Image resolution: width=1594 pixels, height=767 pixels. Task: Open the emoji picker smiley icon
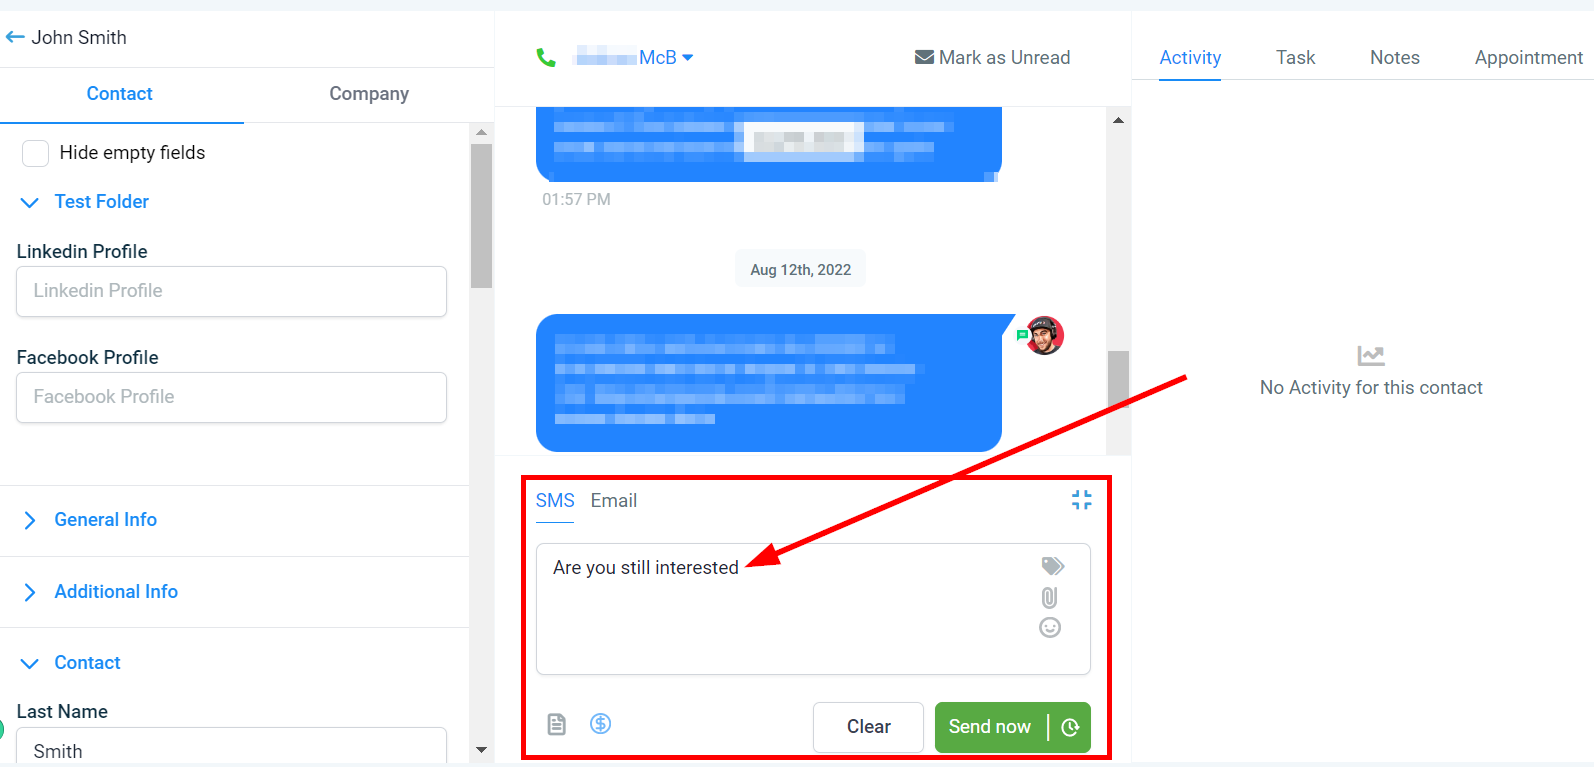[x=1050, y=627]
